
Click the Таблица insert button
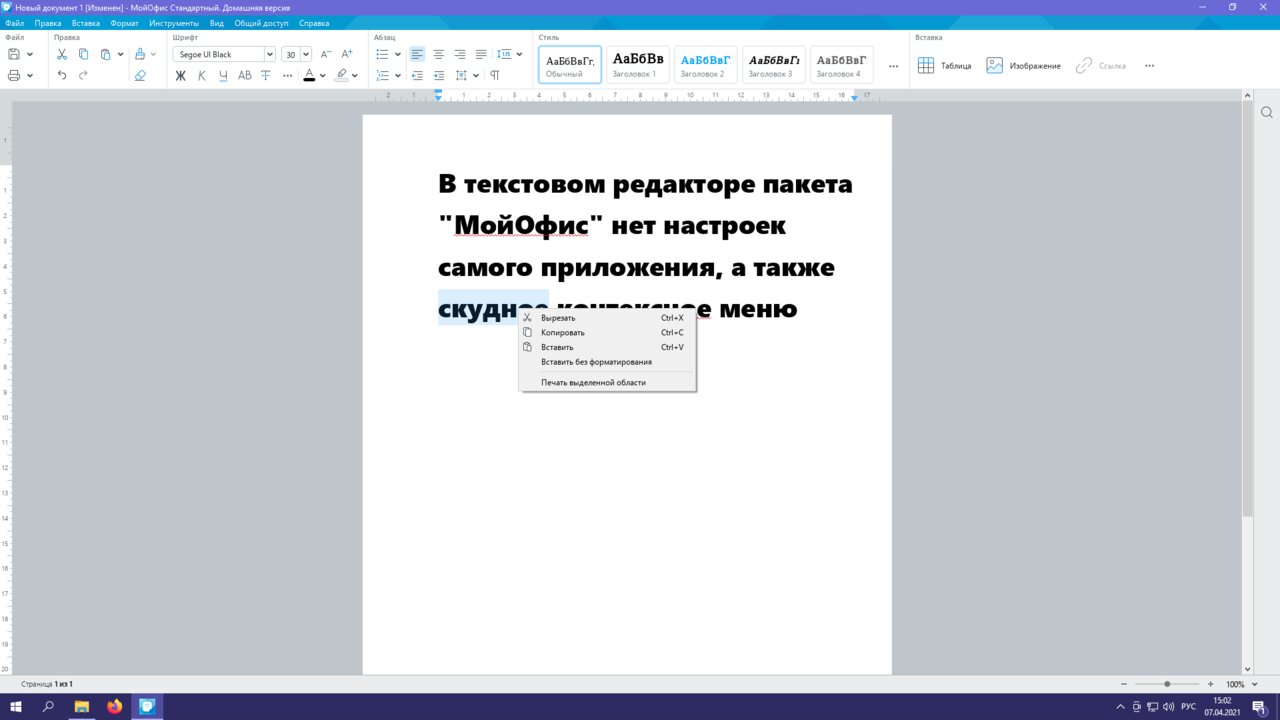click(x=944, y=66)
